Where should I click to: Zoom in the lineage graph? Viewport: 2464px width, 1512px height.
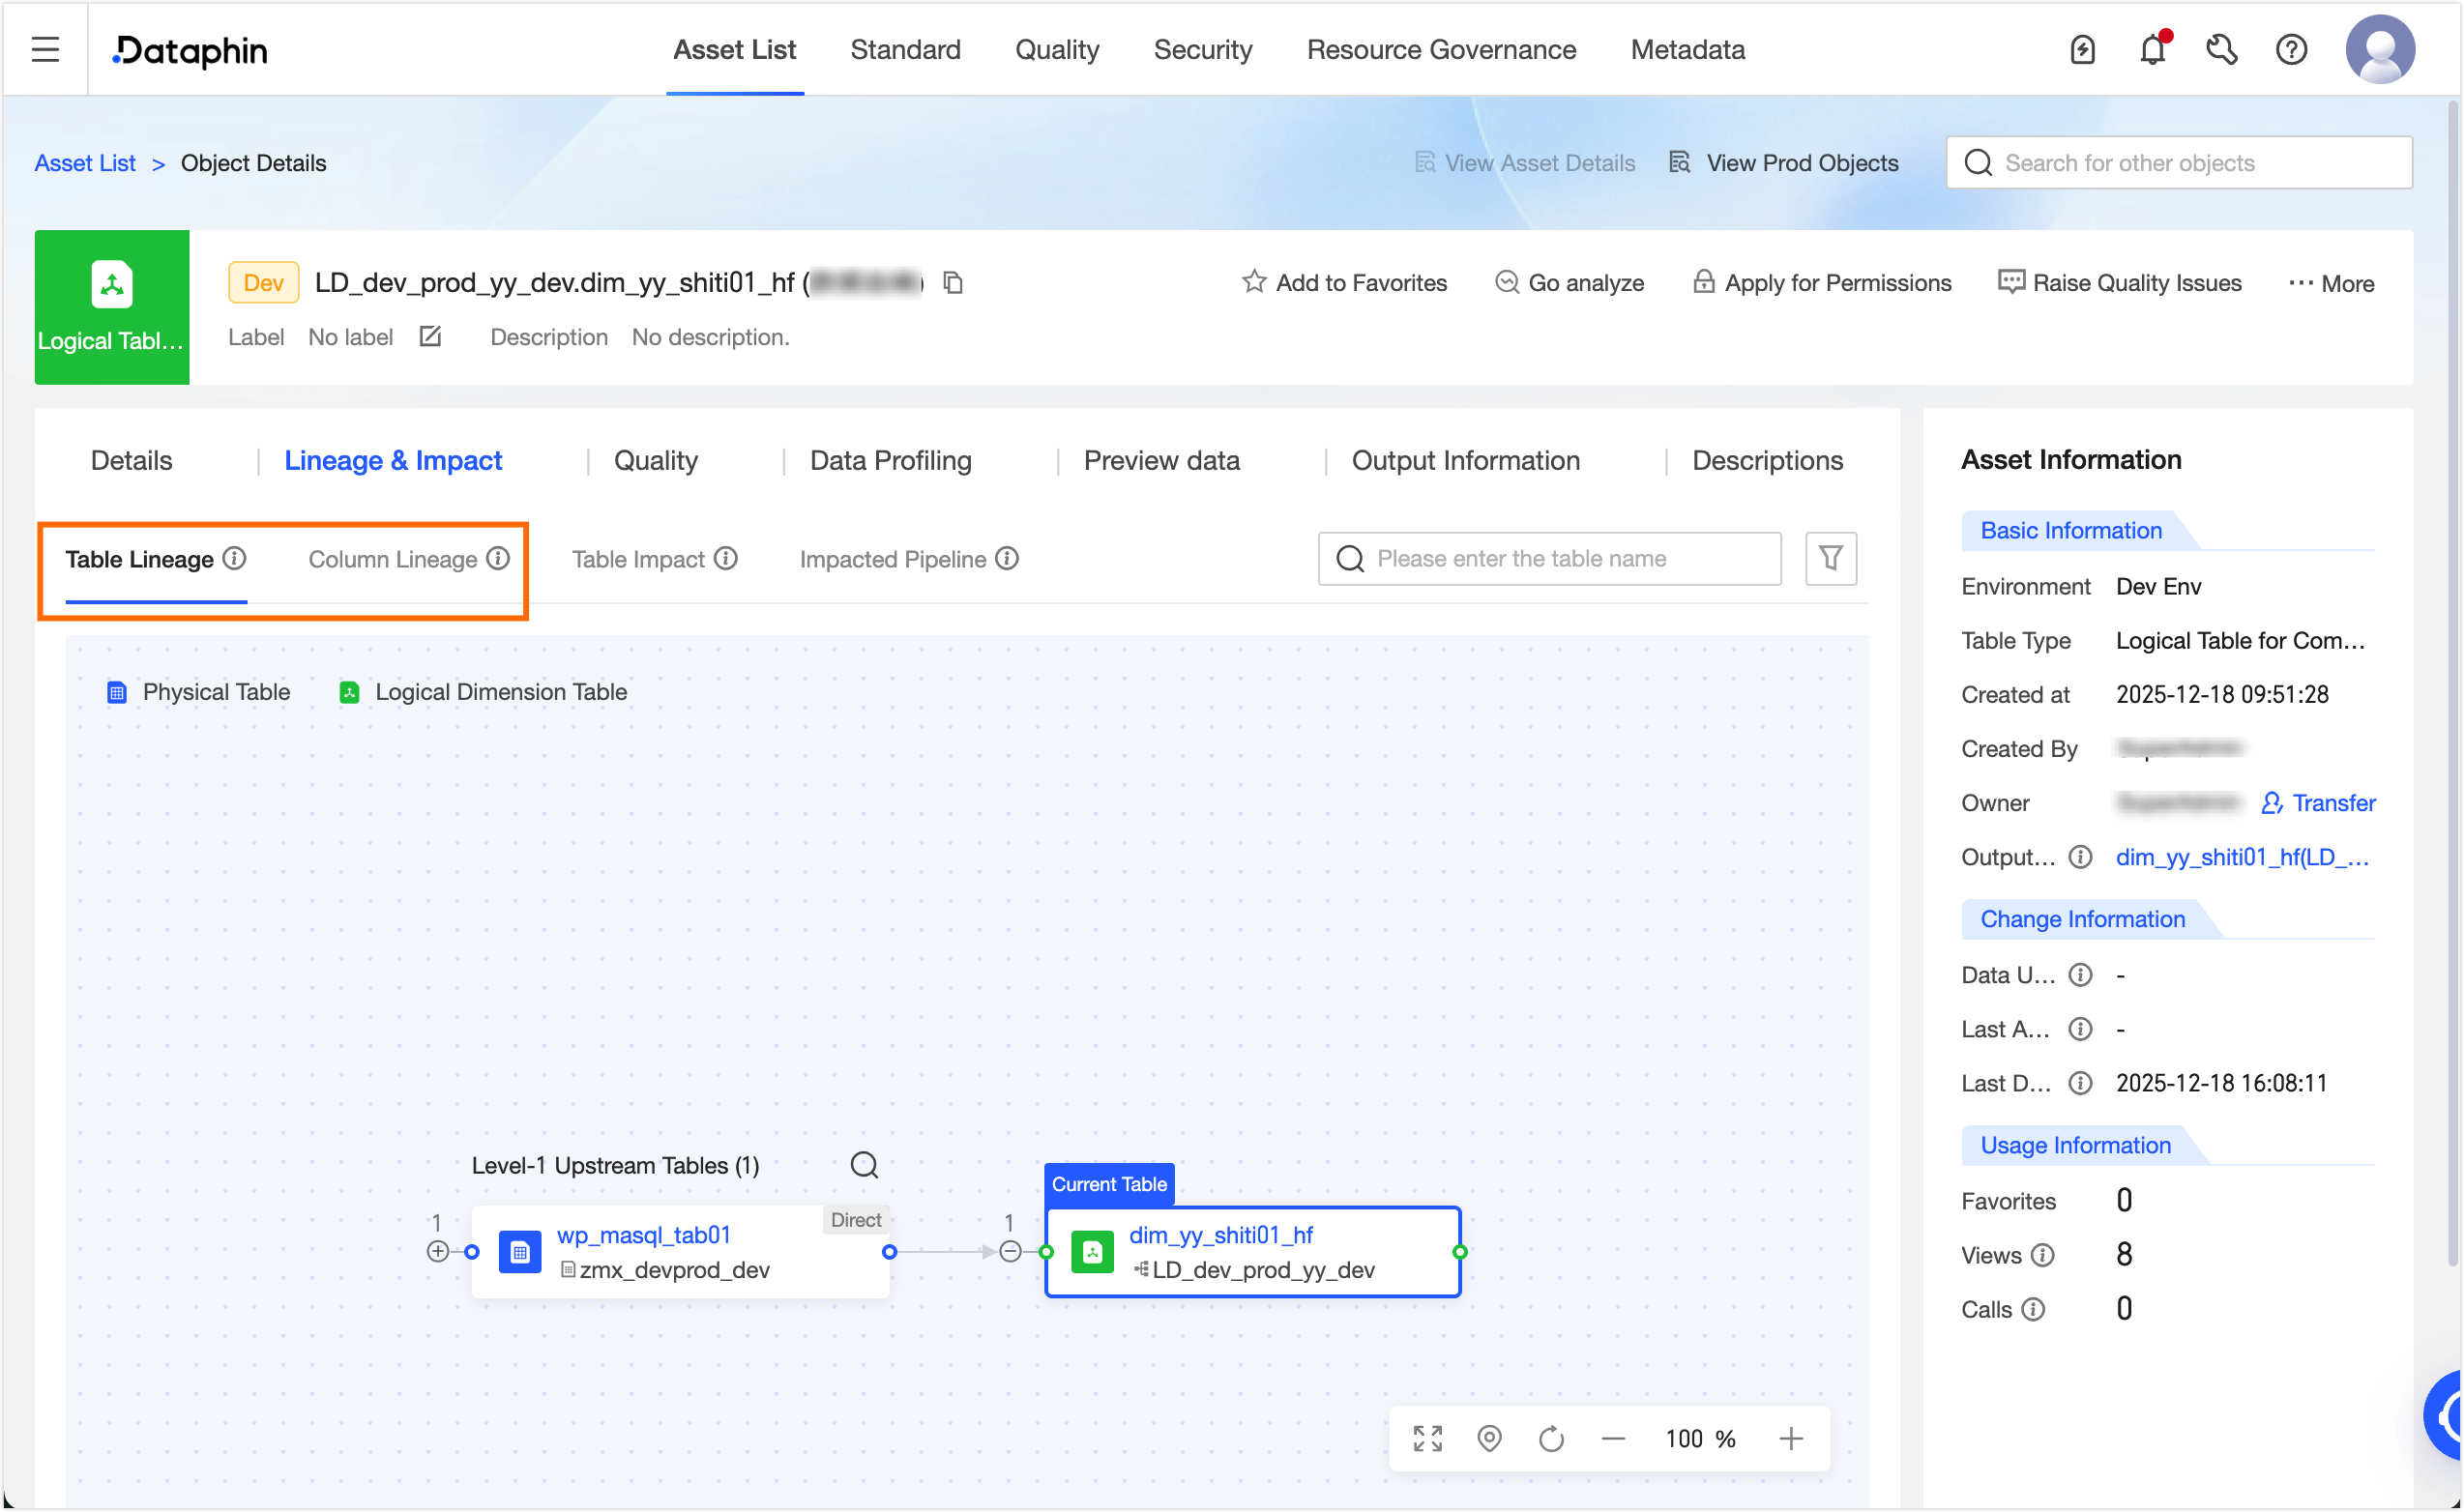coord(1791,1438)
